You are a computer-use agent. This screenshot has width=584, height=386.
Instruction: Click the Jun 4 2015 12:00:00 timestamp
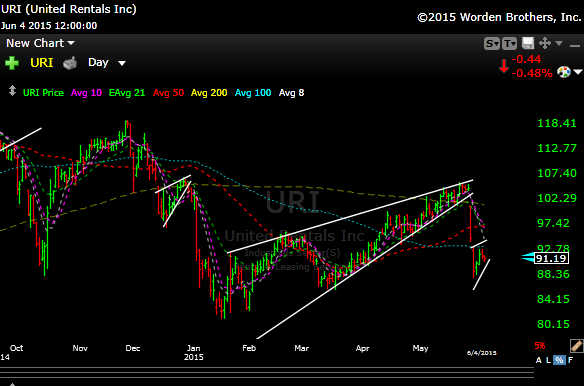click(49, 26)
